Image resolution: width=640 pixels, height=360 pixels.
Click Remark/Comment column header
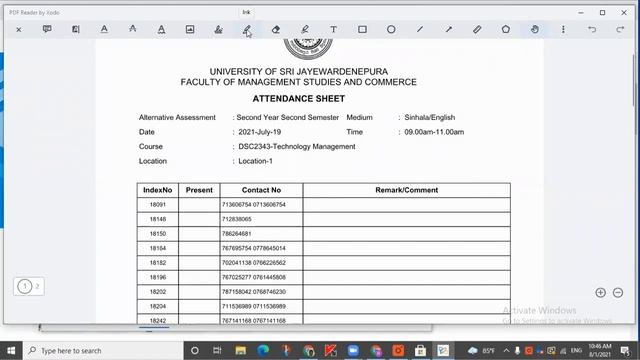pos(407,190)
